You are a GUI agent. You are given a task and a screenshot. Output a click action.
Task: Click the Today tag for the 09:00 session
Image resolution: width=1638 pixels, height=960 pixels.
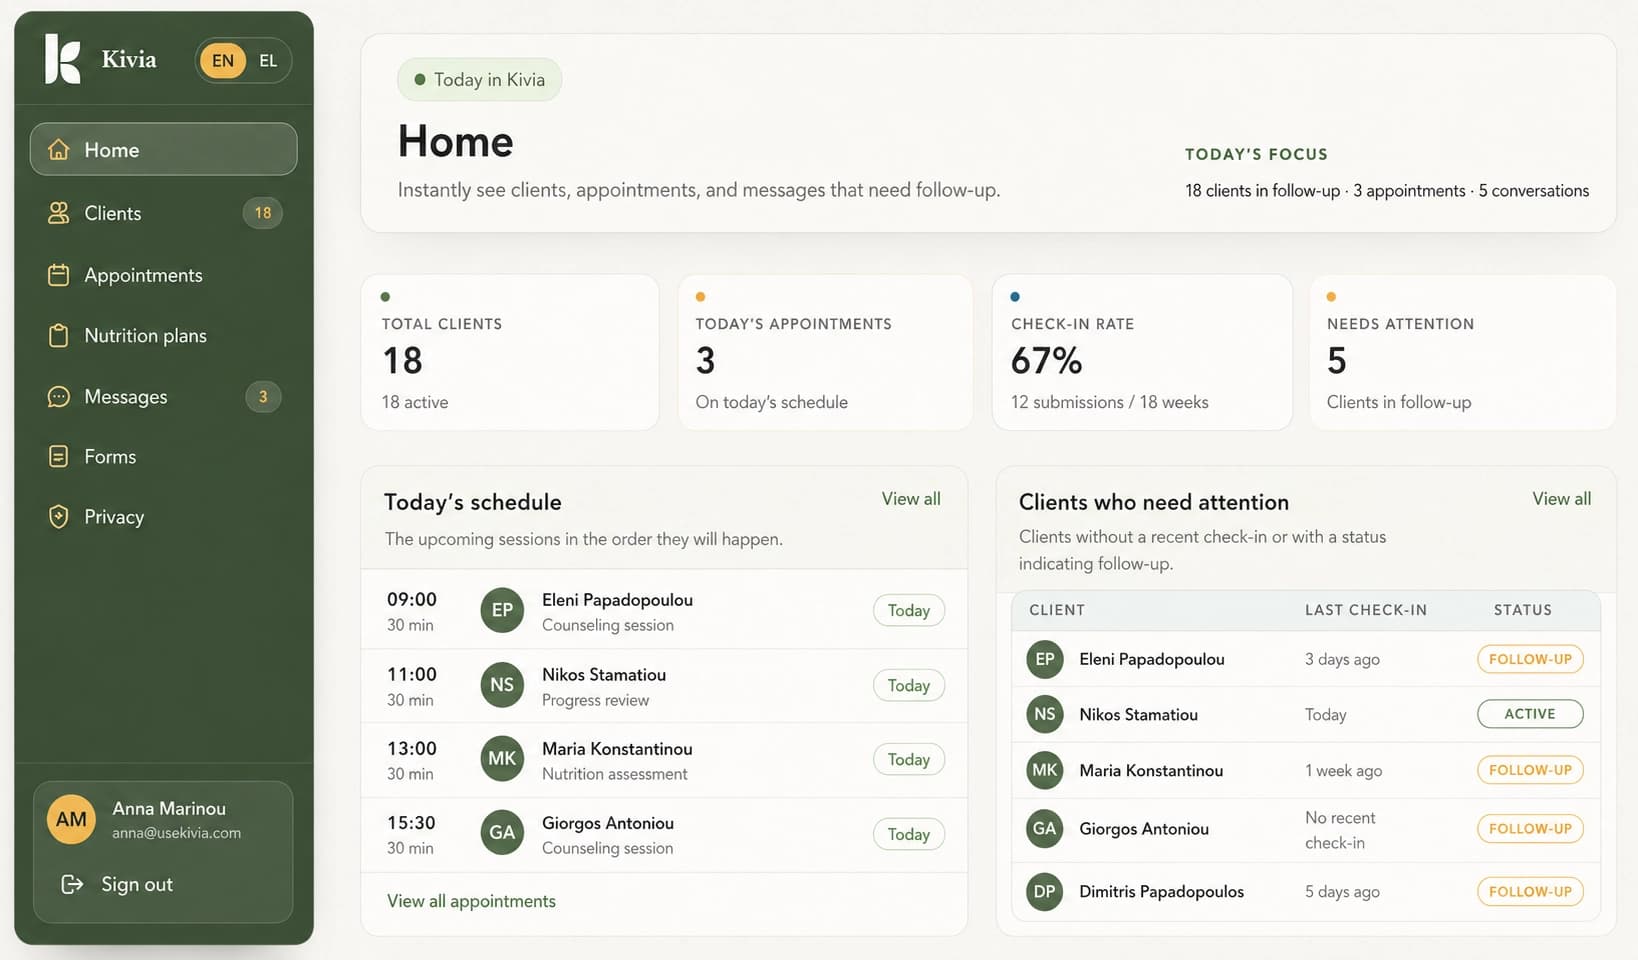click(909, 611)
